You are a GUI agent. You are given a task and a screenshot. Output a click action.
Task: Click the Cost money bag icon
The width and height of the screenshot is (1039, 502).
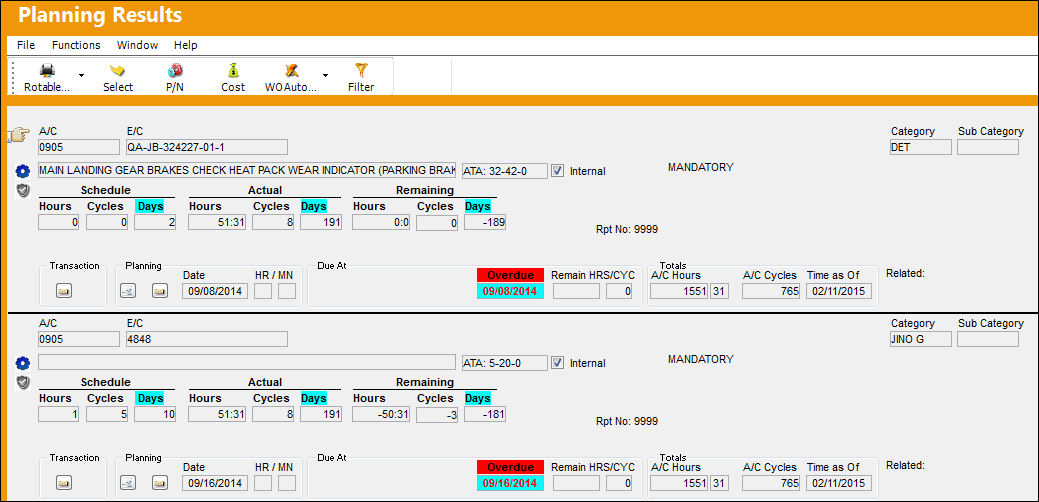click(x=233, y=70)
